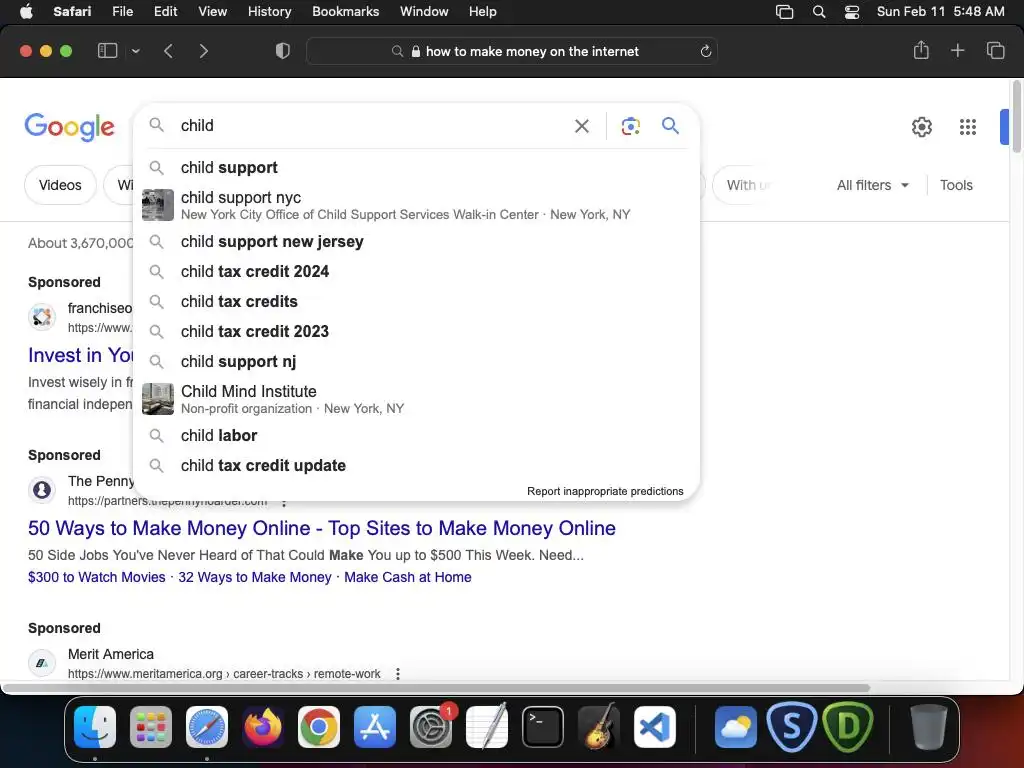This screenshot has width=1024, height=768.
Task: Open System Settings from the Dock
Action: coord(431,727)
